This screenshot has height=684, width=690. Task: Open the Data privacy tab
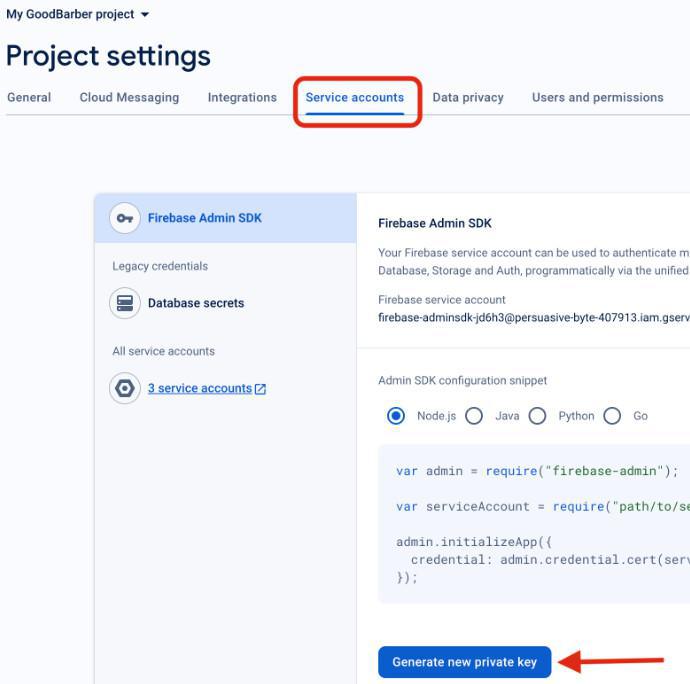click(x=468, y=98)
